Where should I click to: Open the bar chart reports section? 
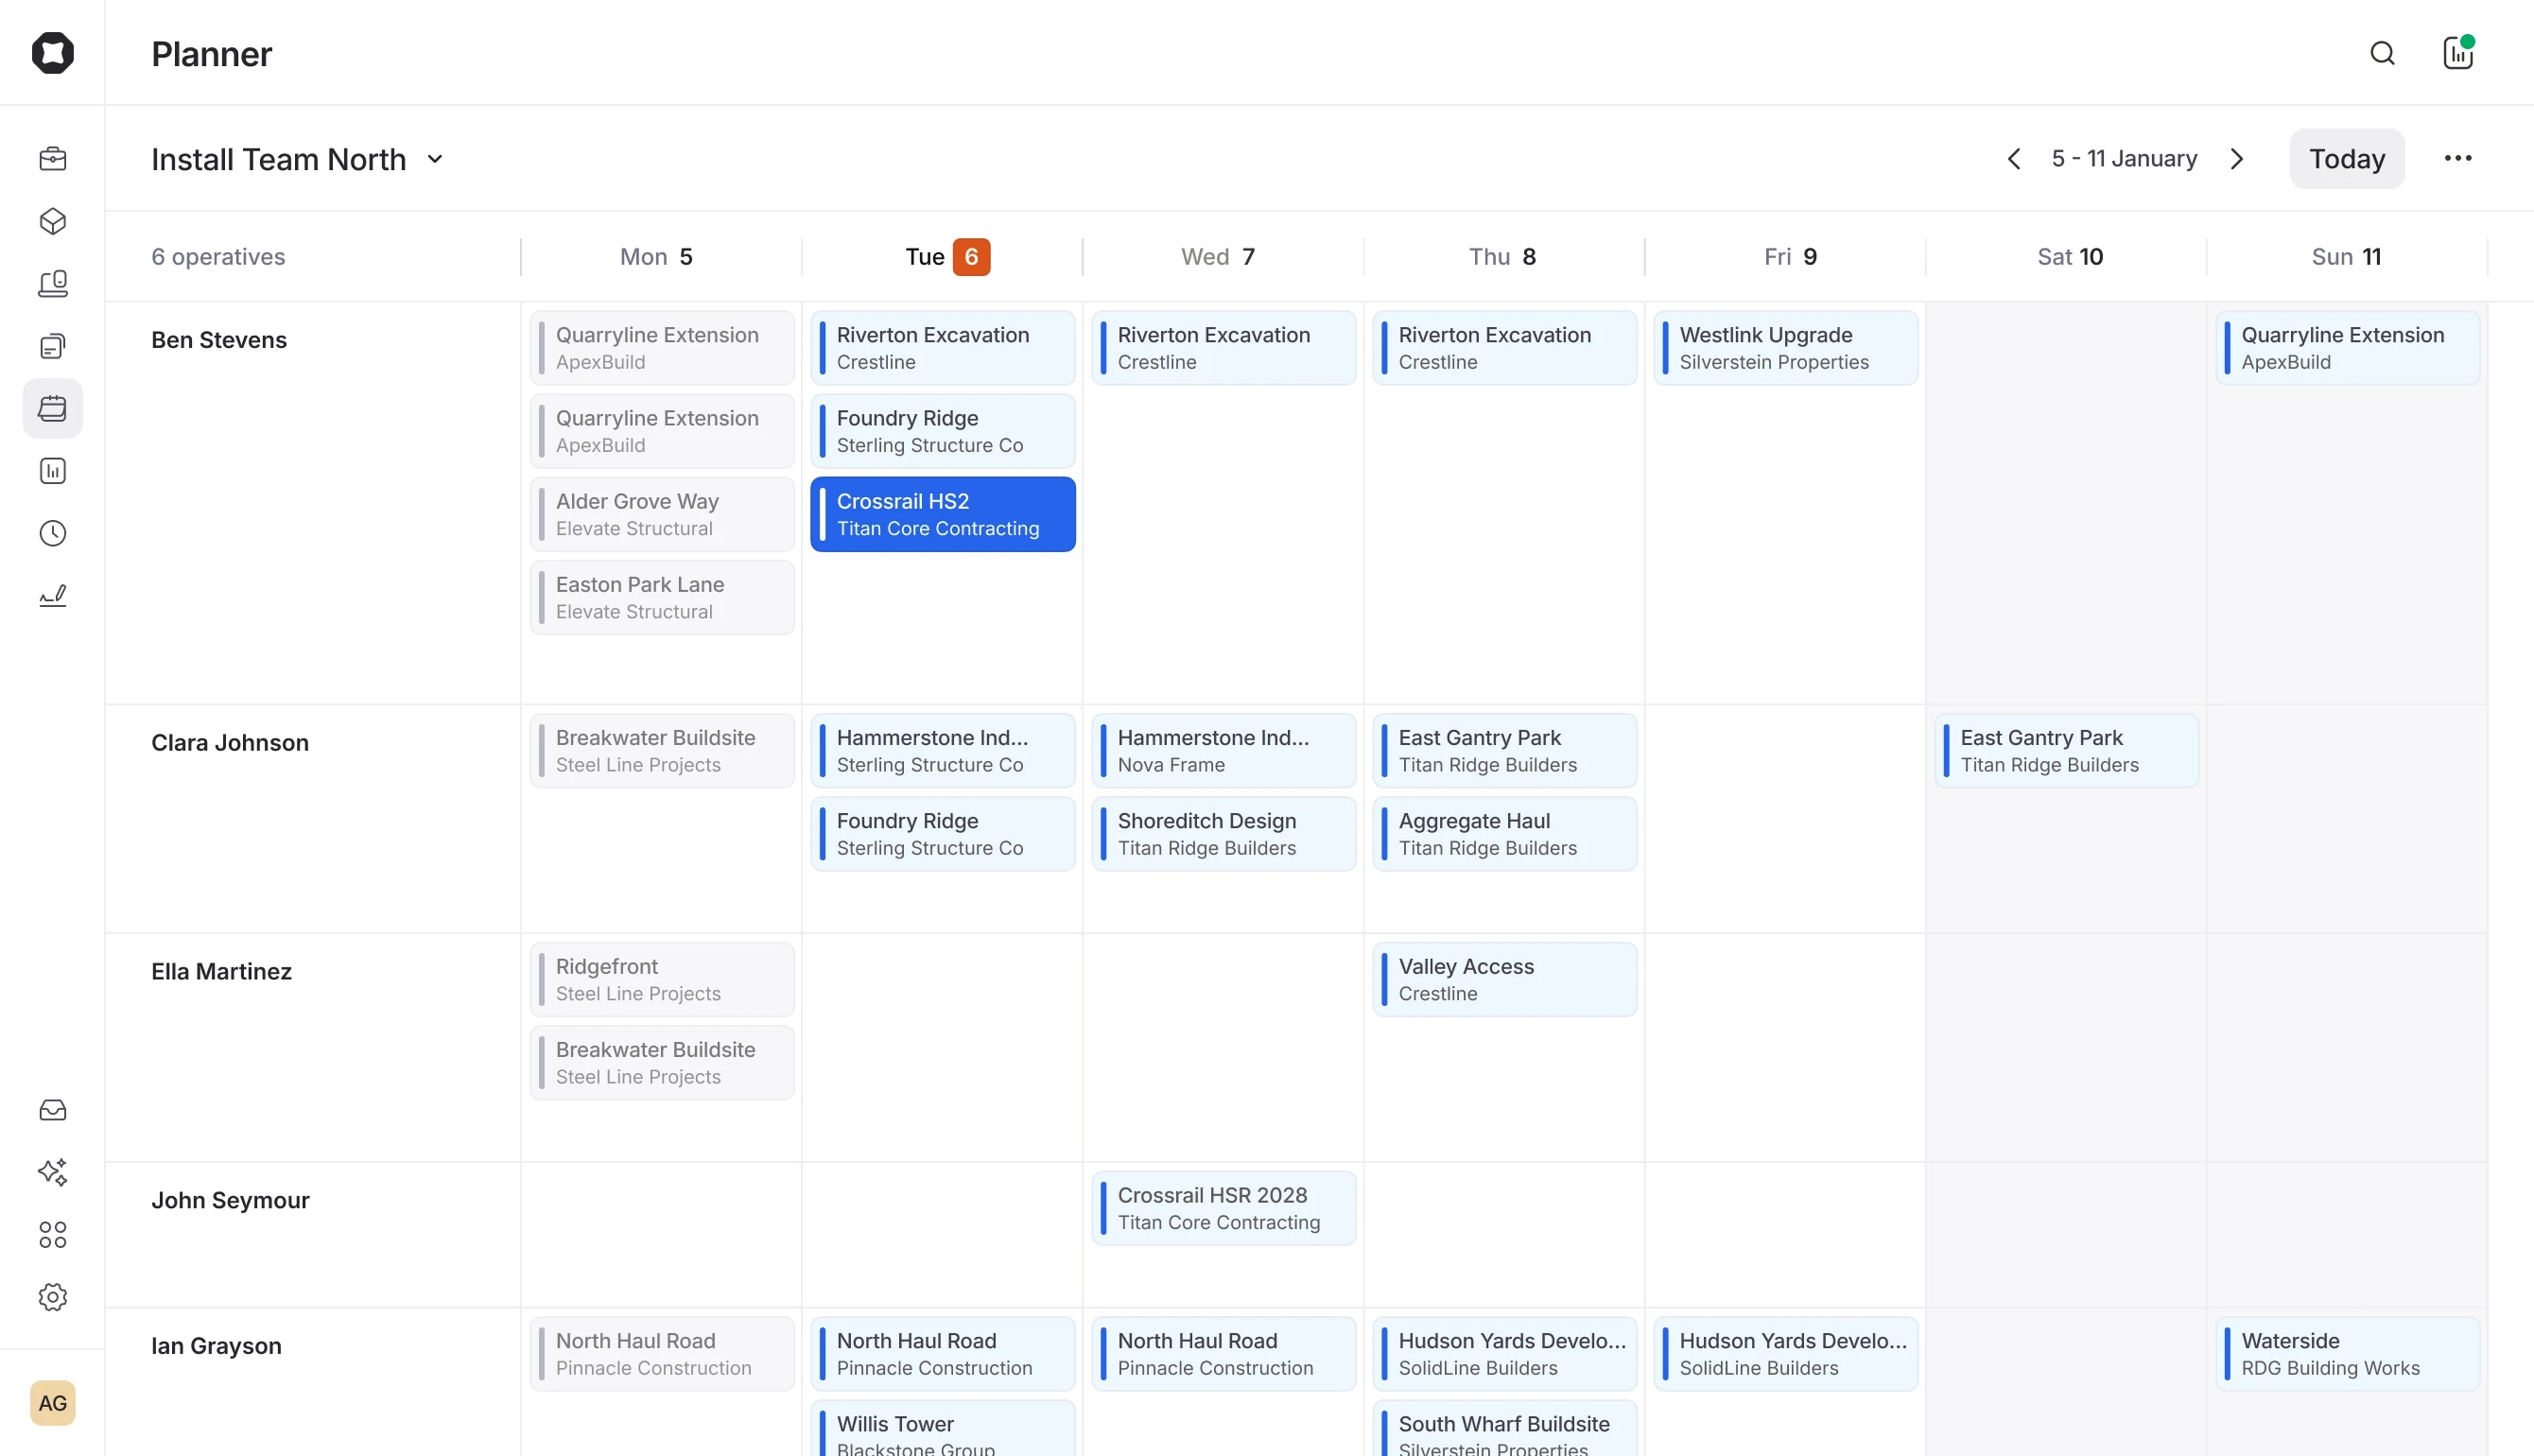pyautogui.click(x=52, y=470)
